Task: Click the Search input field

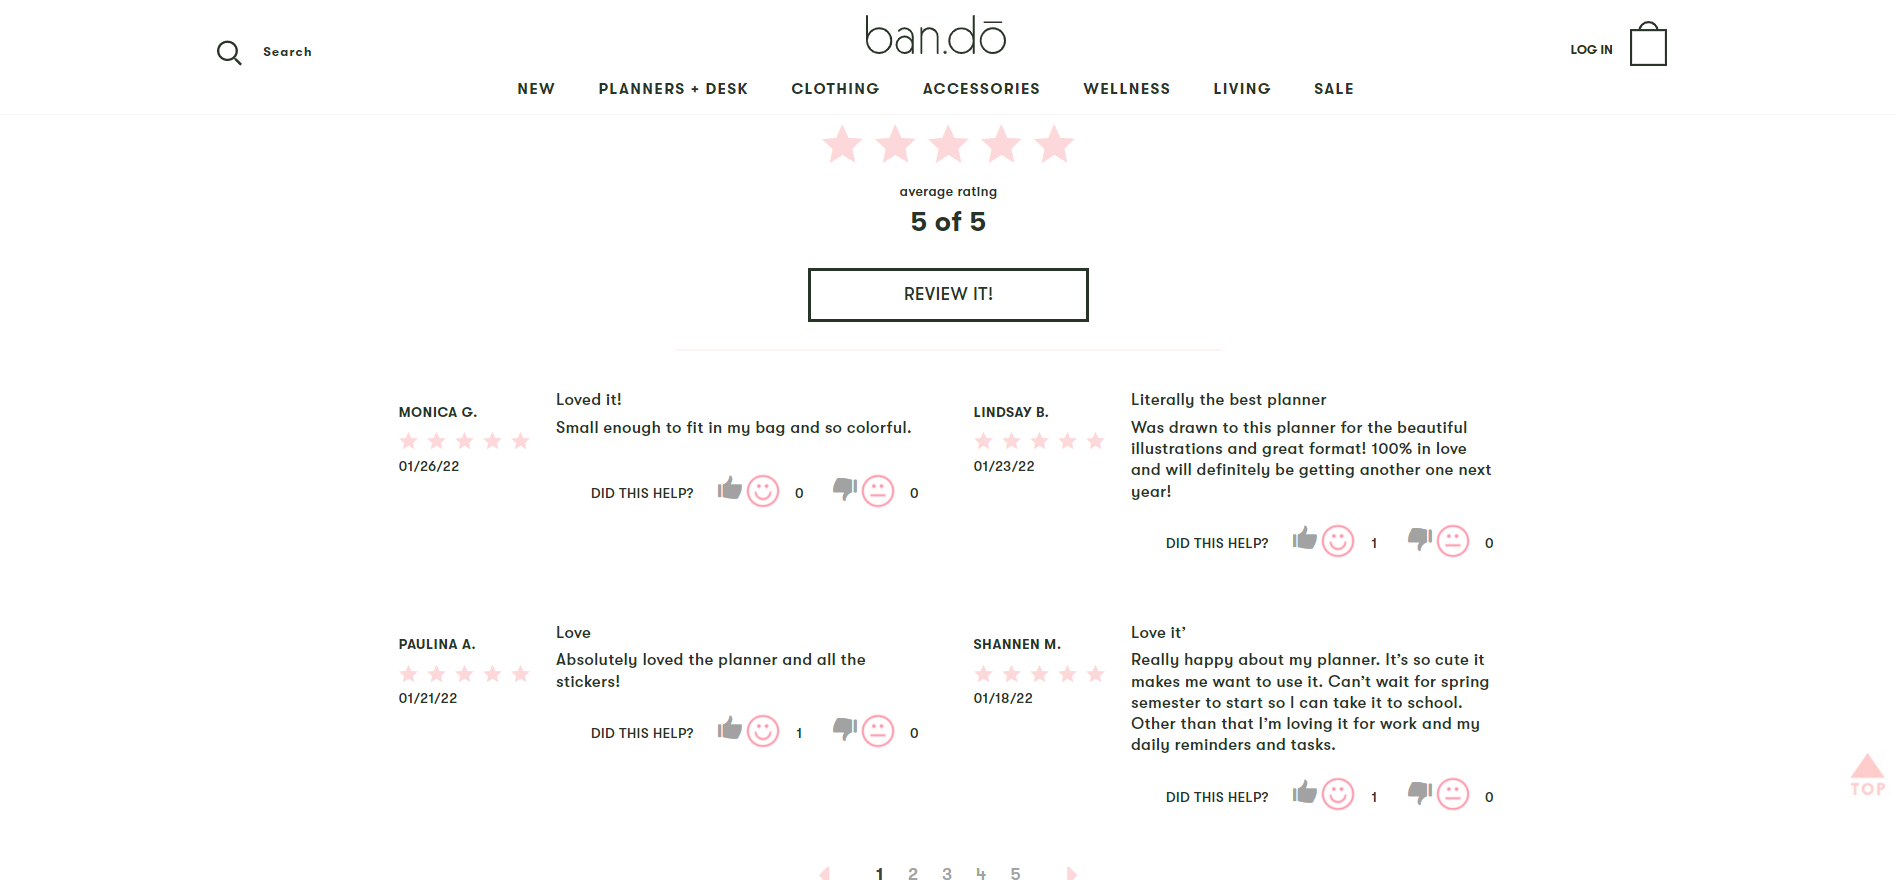Action: pos(287,52)
